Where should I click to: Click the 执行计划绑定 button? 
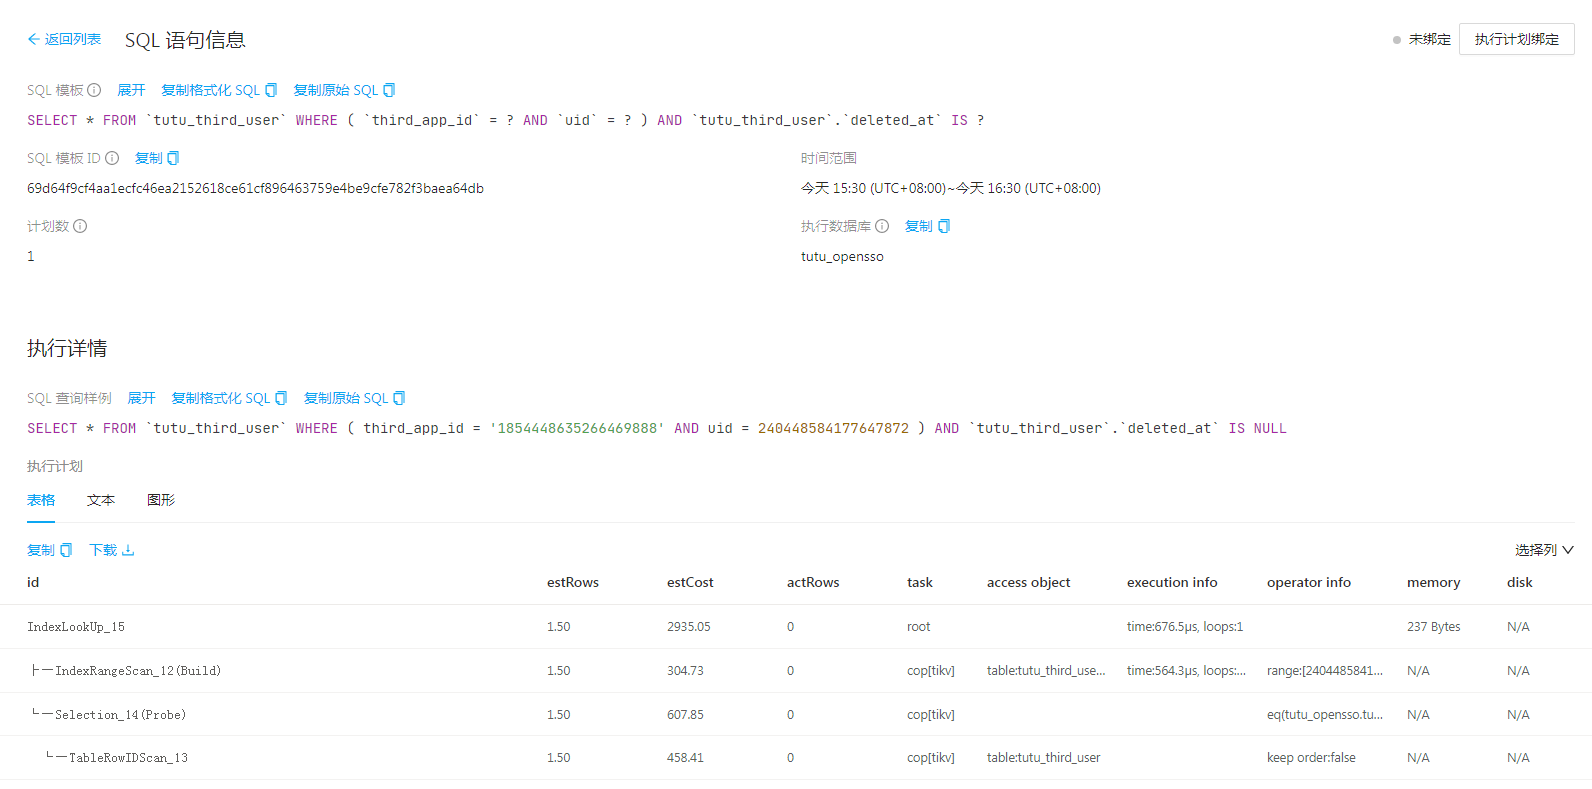(x=1516, y=39)
